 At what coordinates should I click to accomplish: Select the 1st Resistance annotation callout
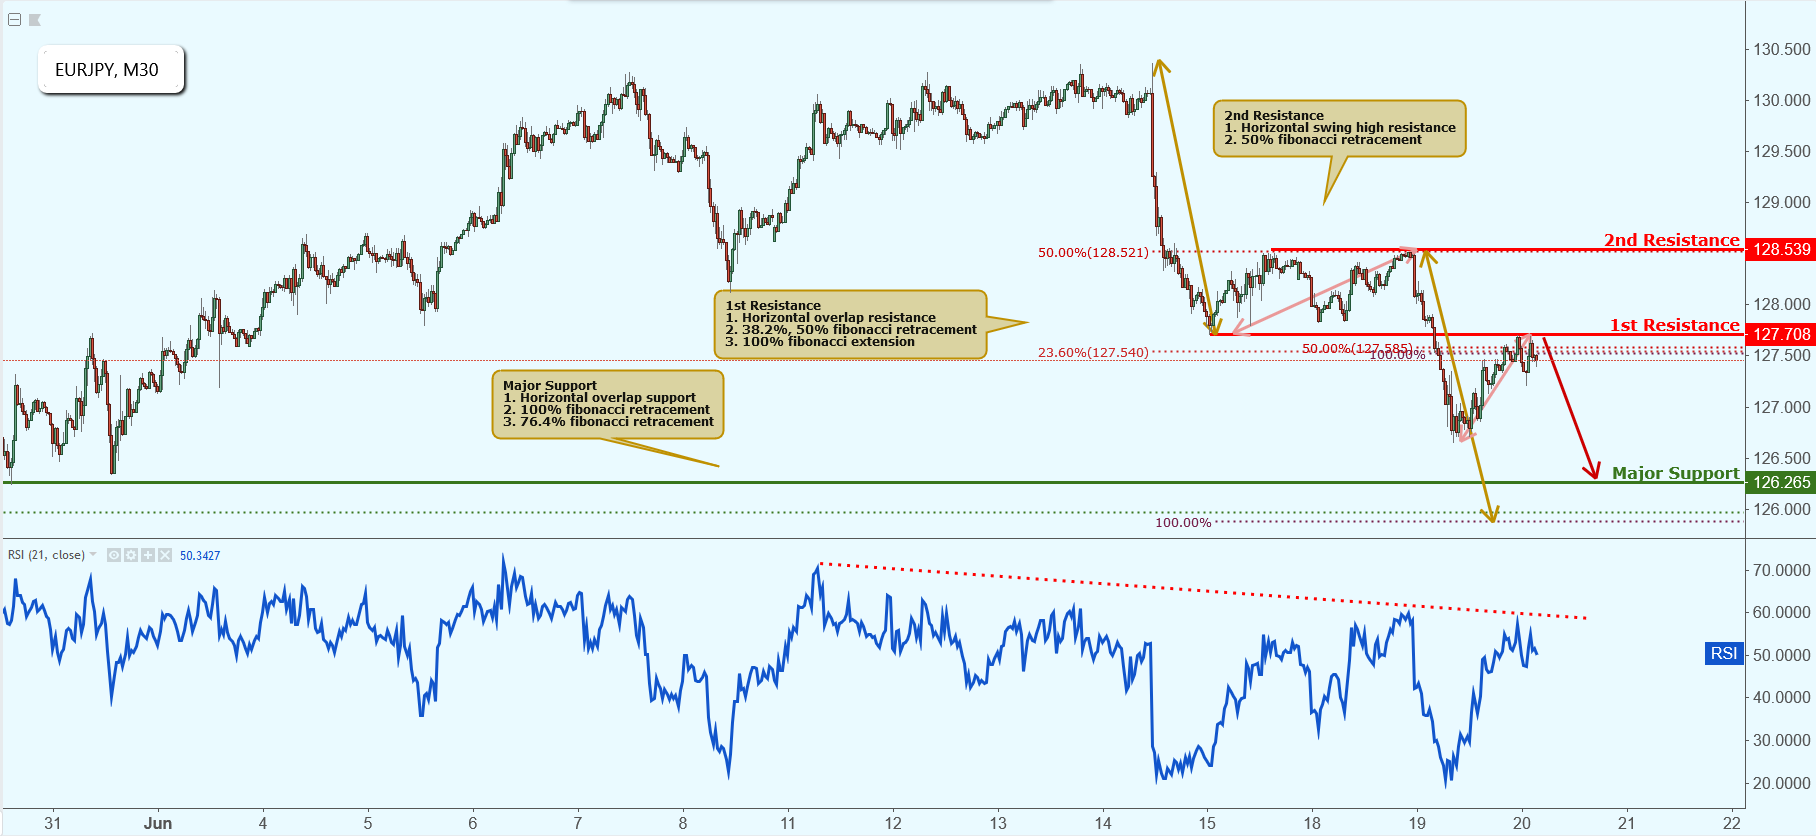850,324
